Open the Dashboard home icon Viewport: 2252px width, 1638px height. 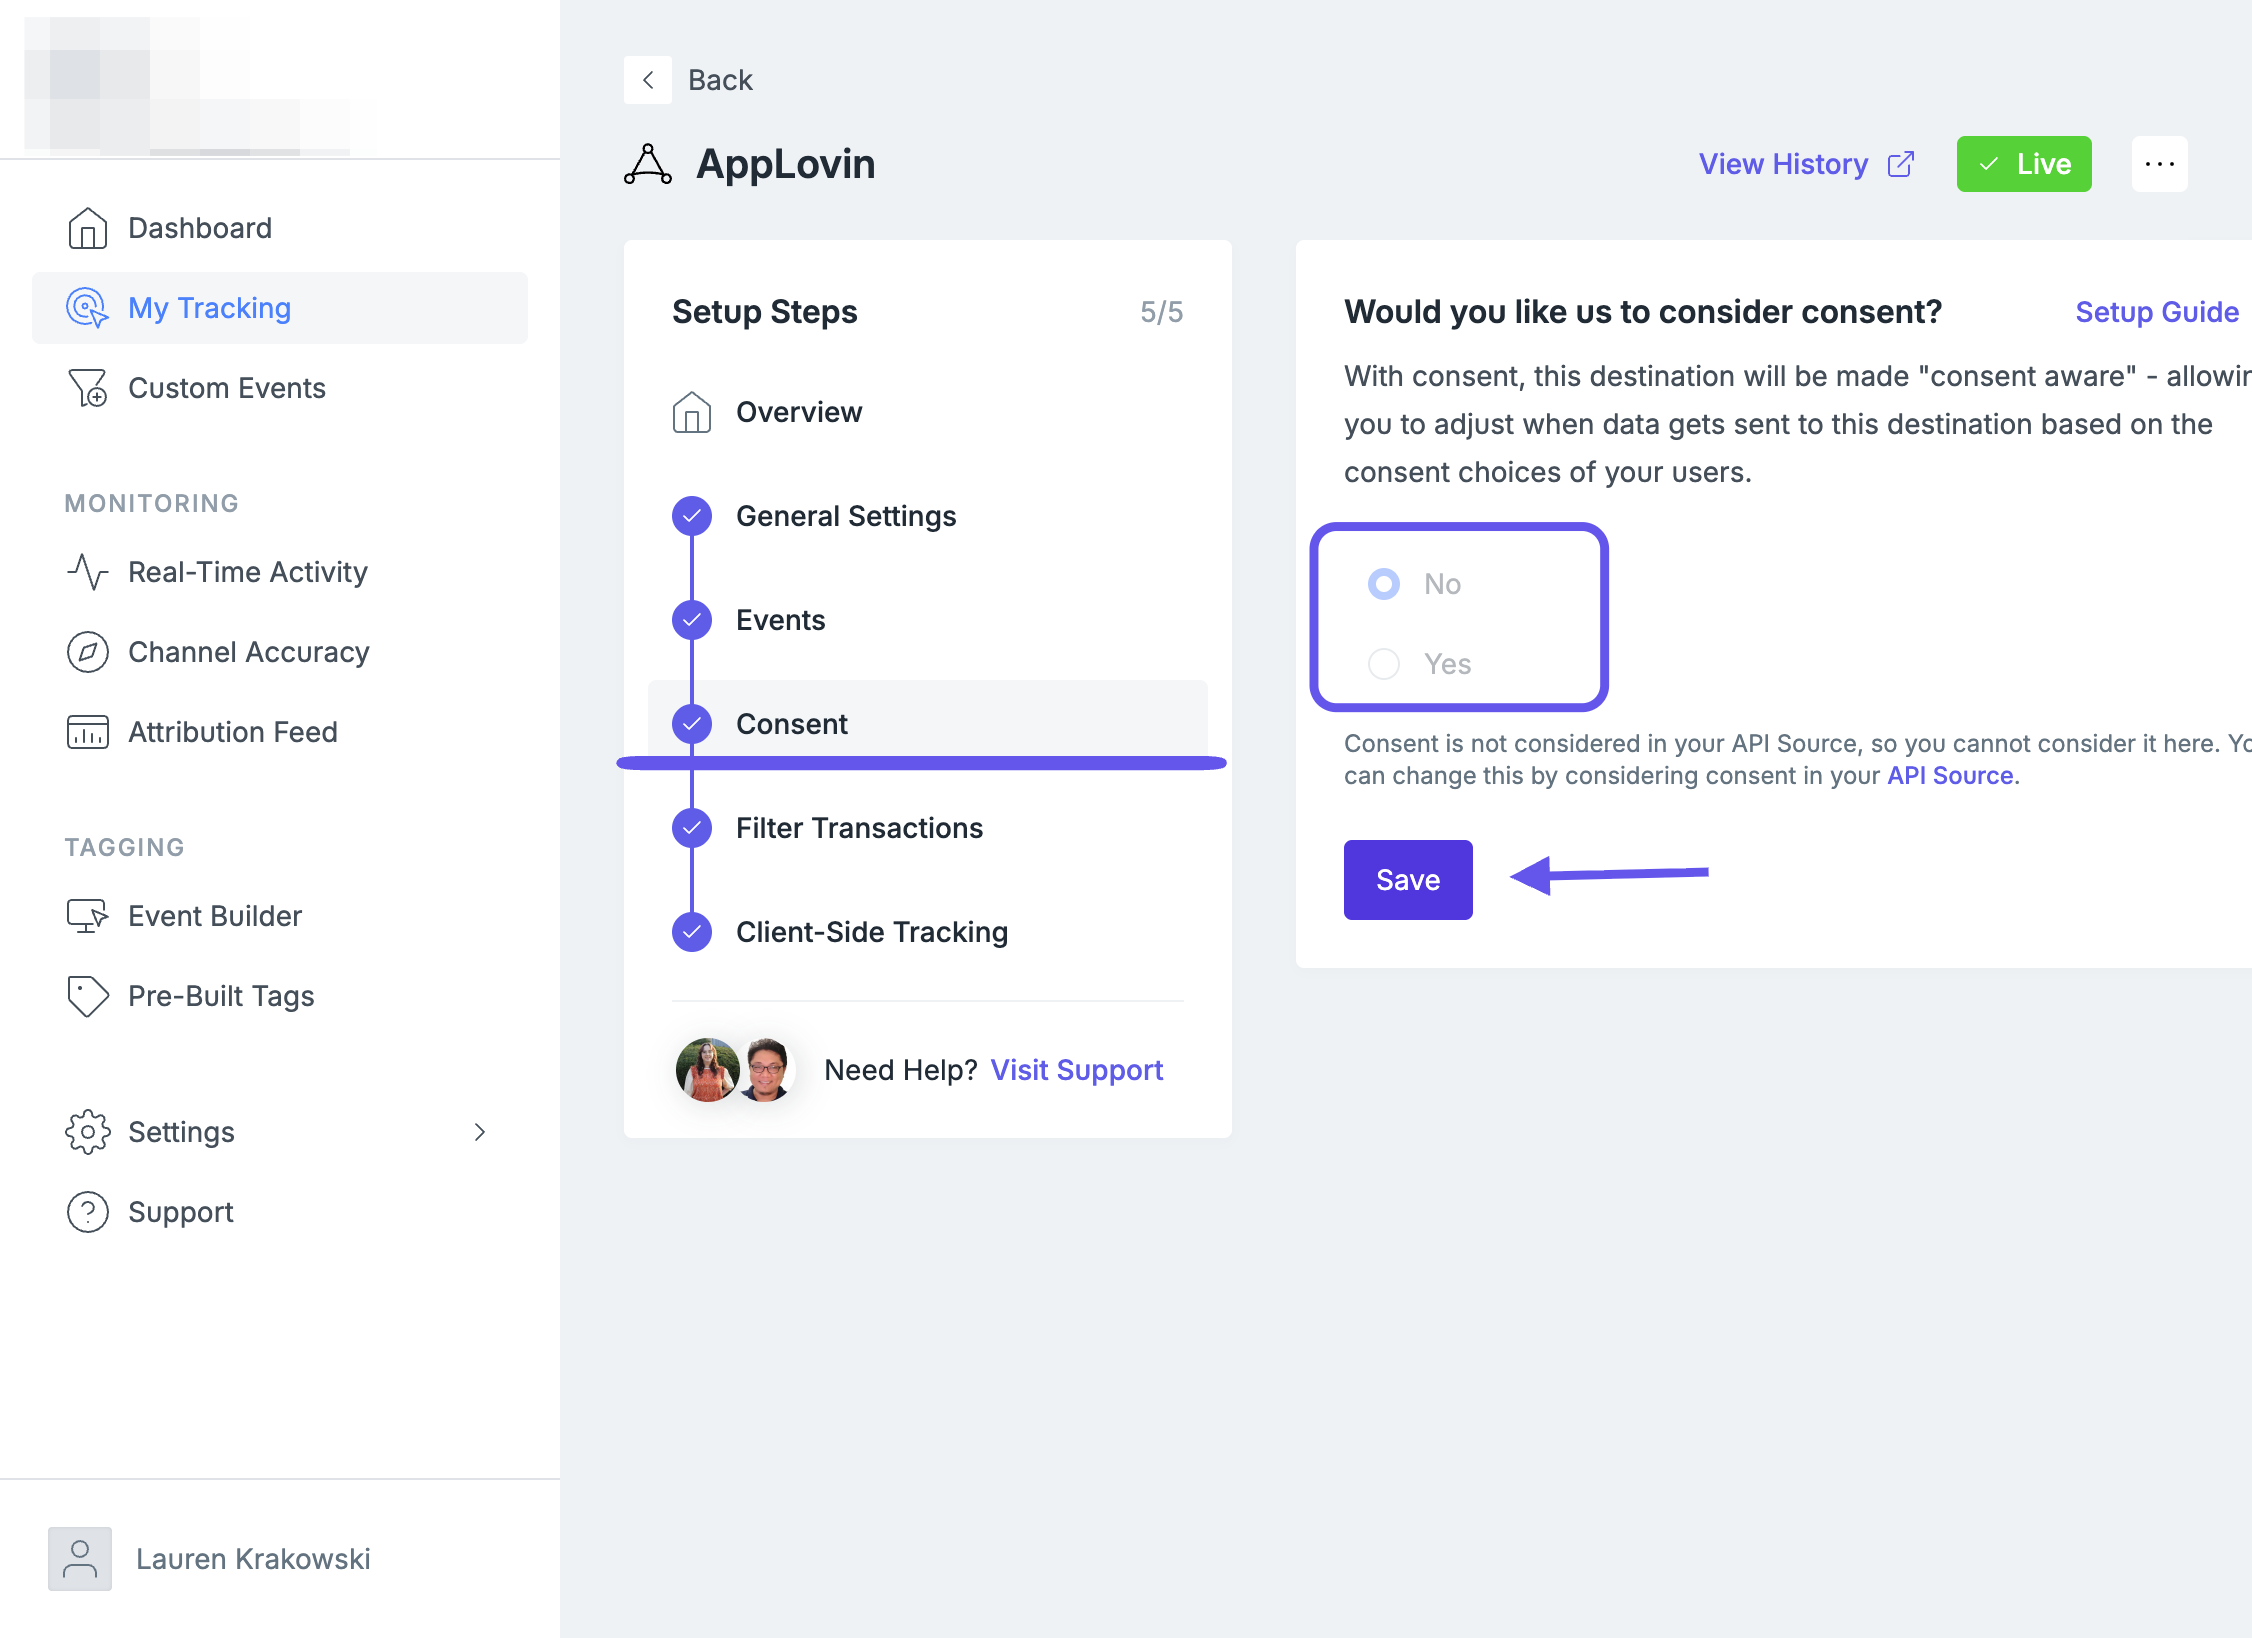(x=88, y=228)
